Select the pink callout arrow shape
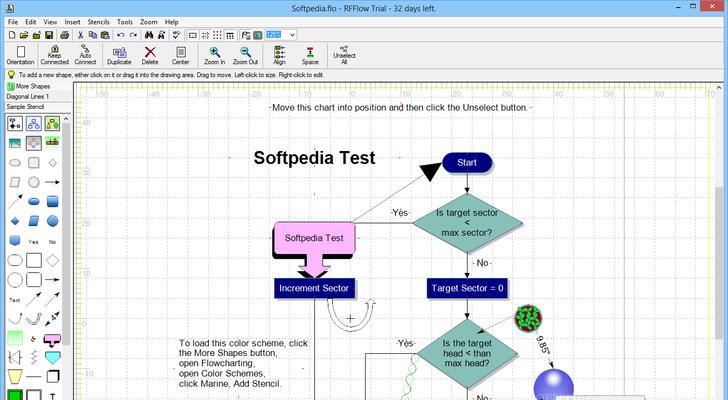 52,340
